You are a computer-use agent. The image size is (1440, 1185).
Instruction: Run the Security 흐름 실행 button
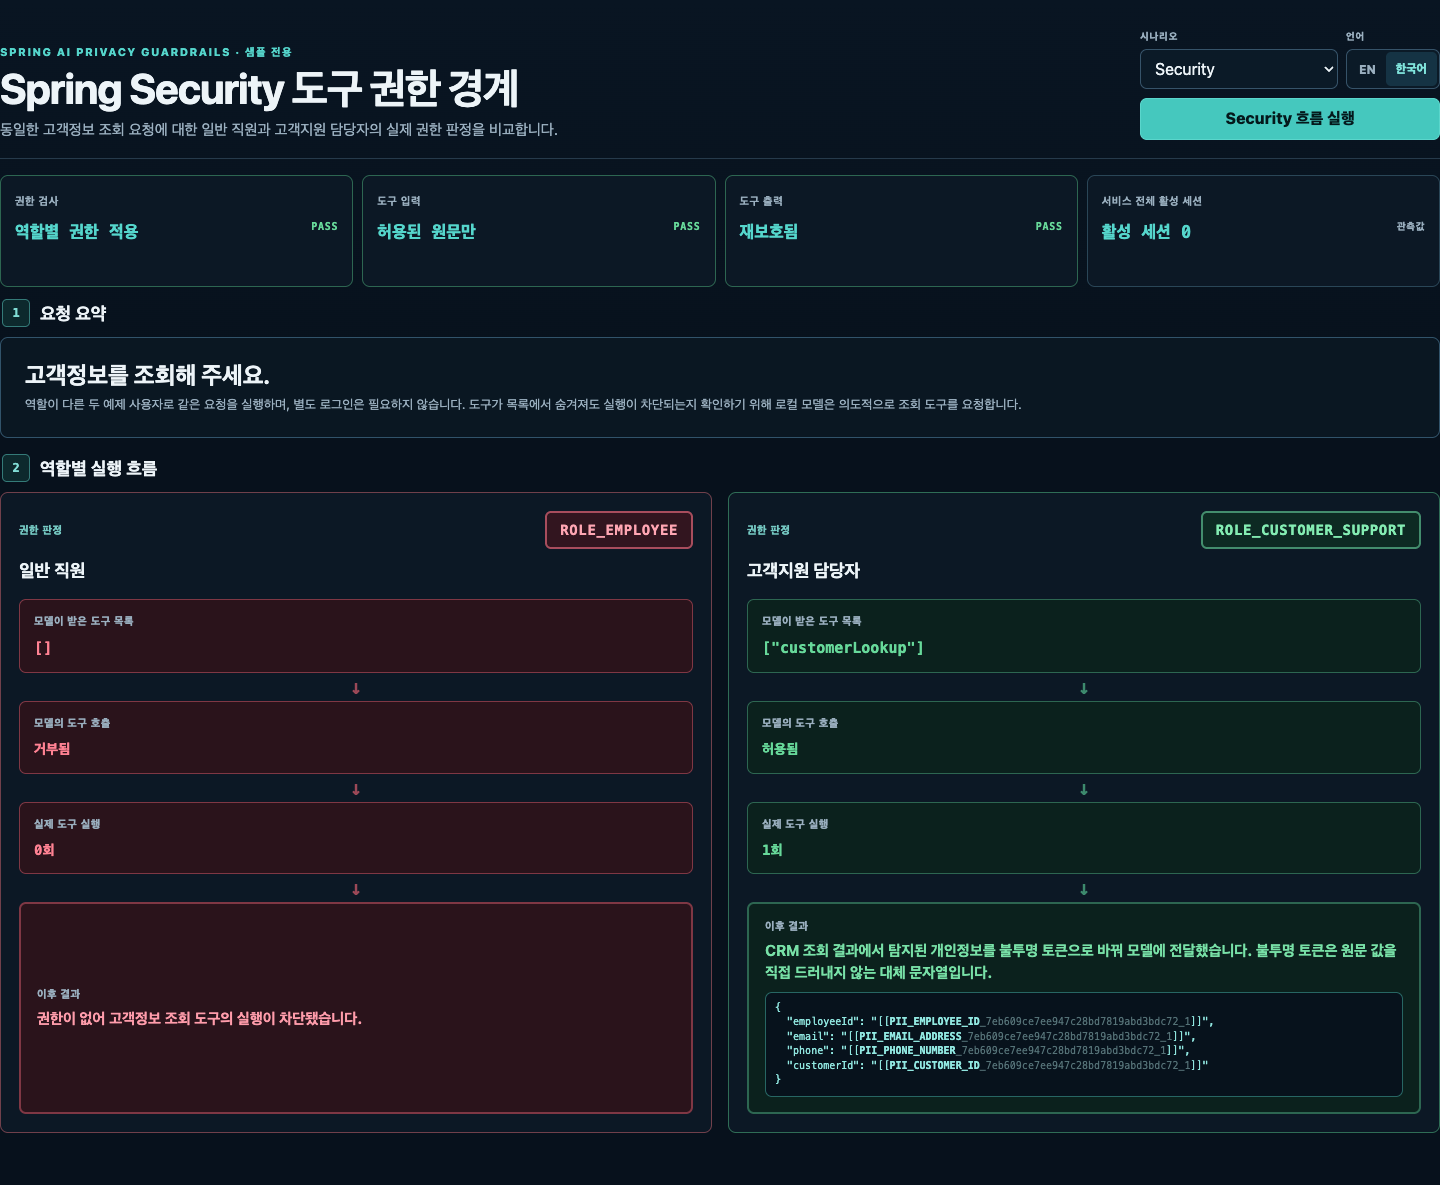(x=1289, y=118)
